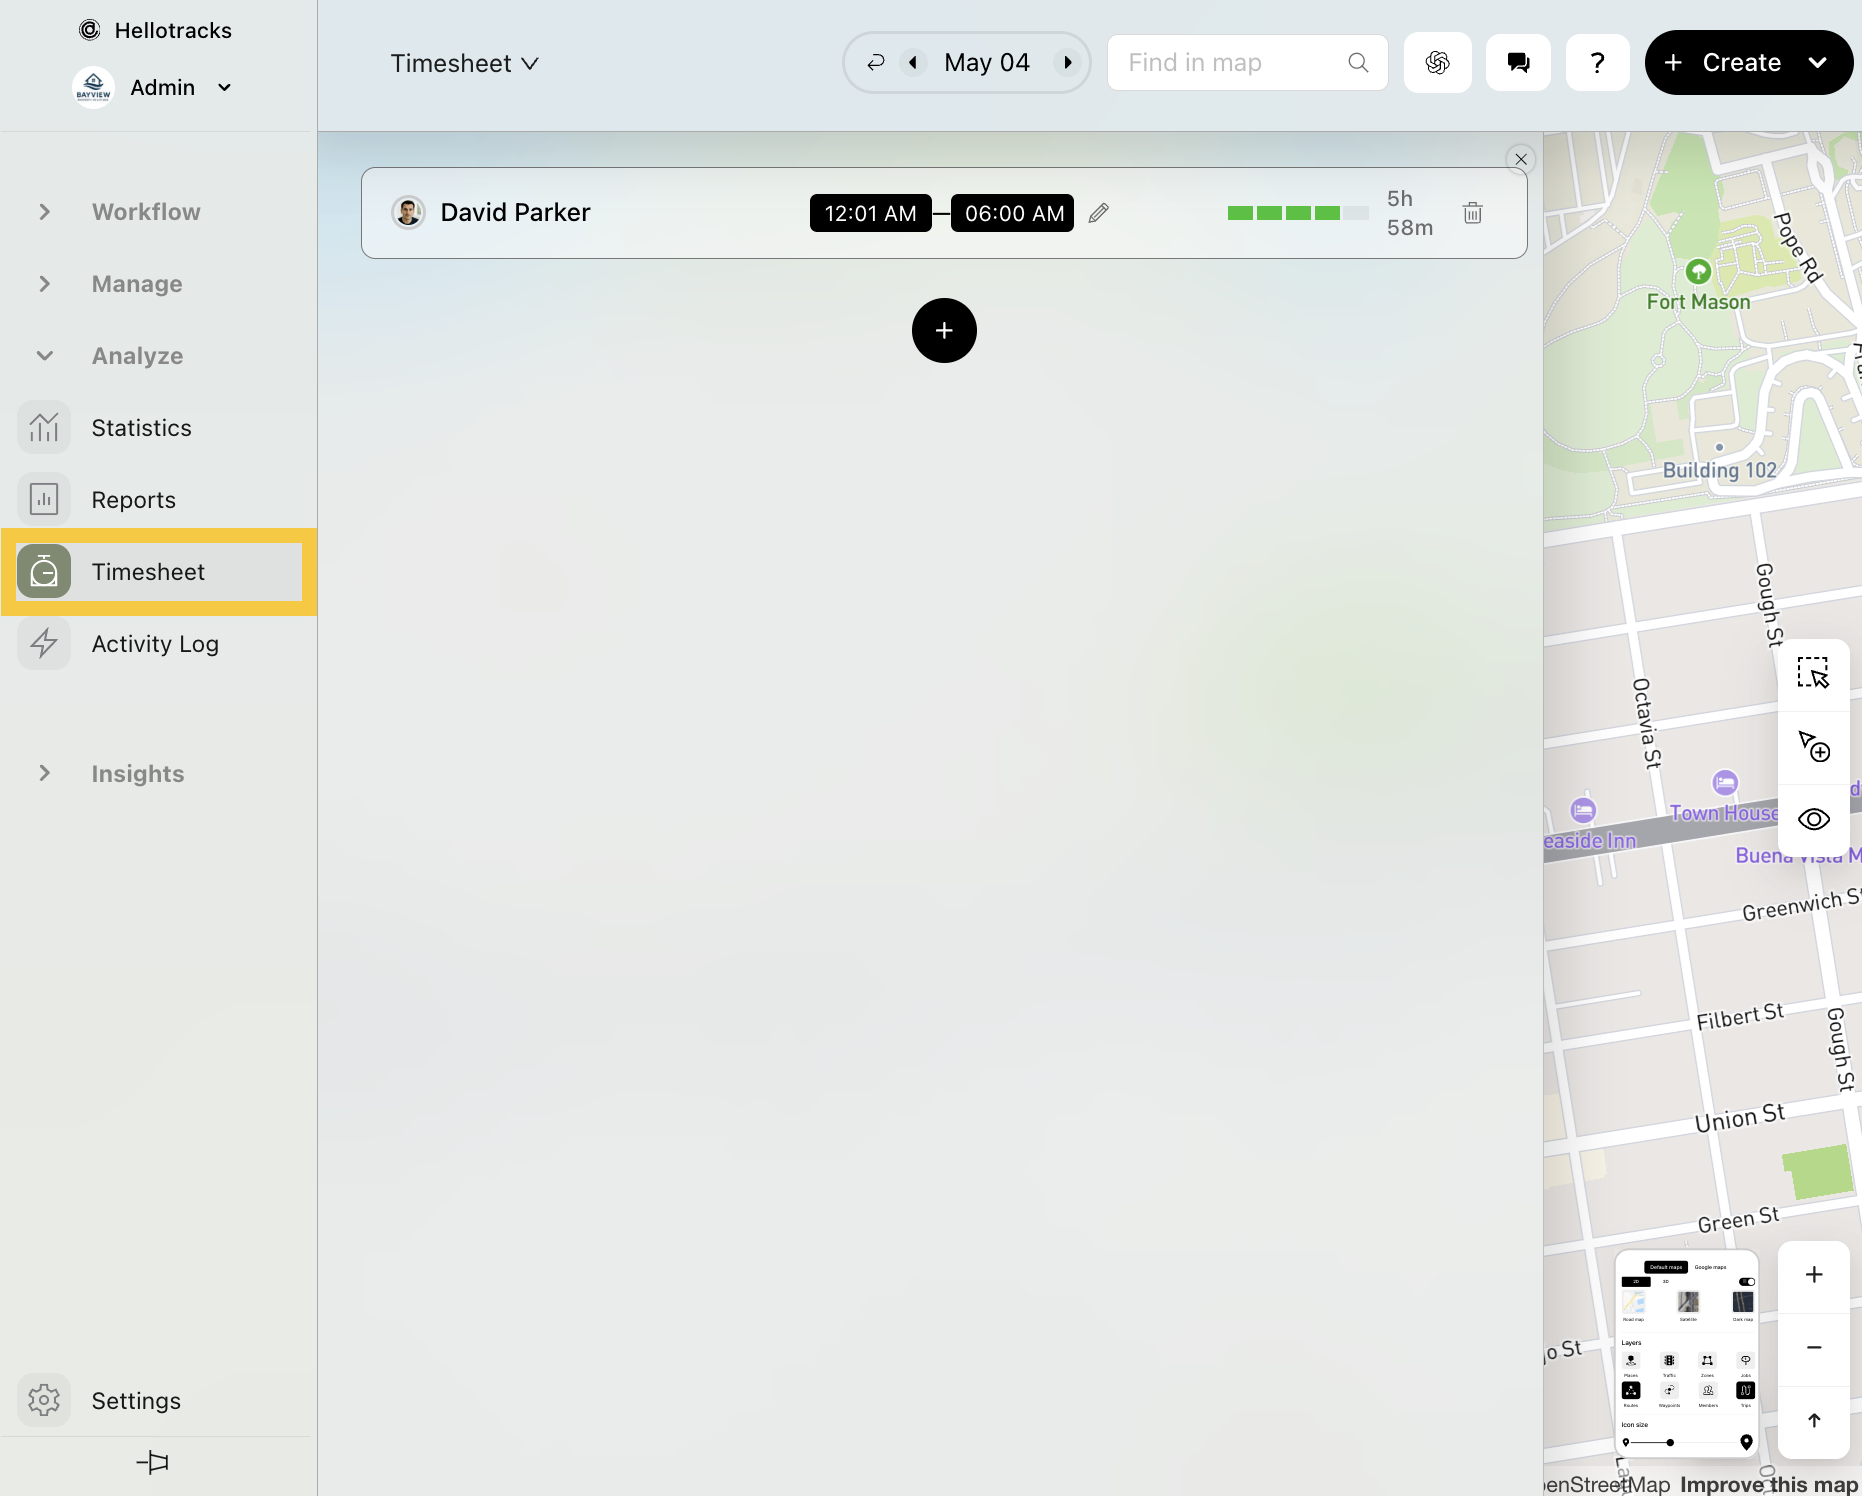Image resolution: width=1862 pixels, height=1496 pixels.
Task: Click the David Parker name
Action: tap(515, 212)
